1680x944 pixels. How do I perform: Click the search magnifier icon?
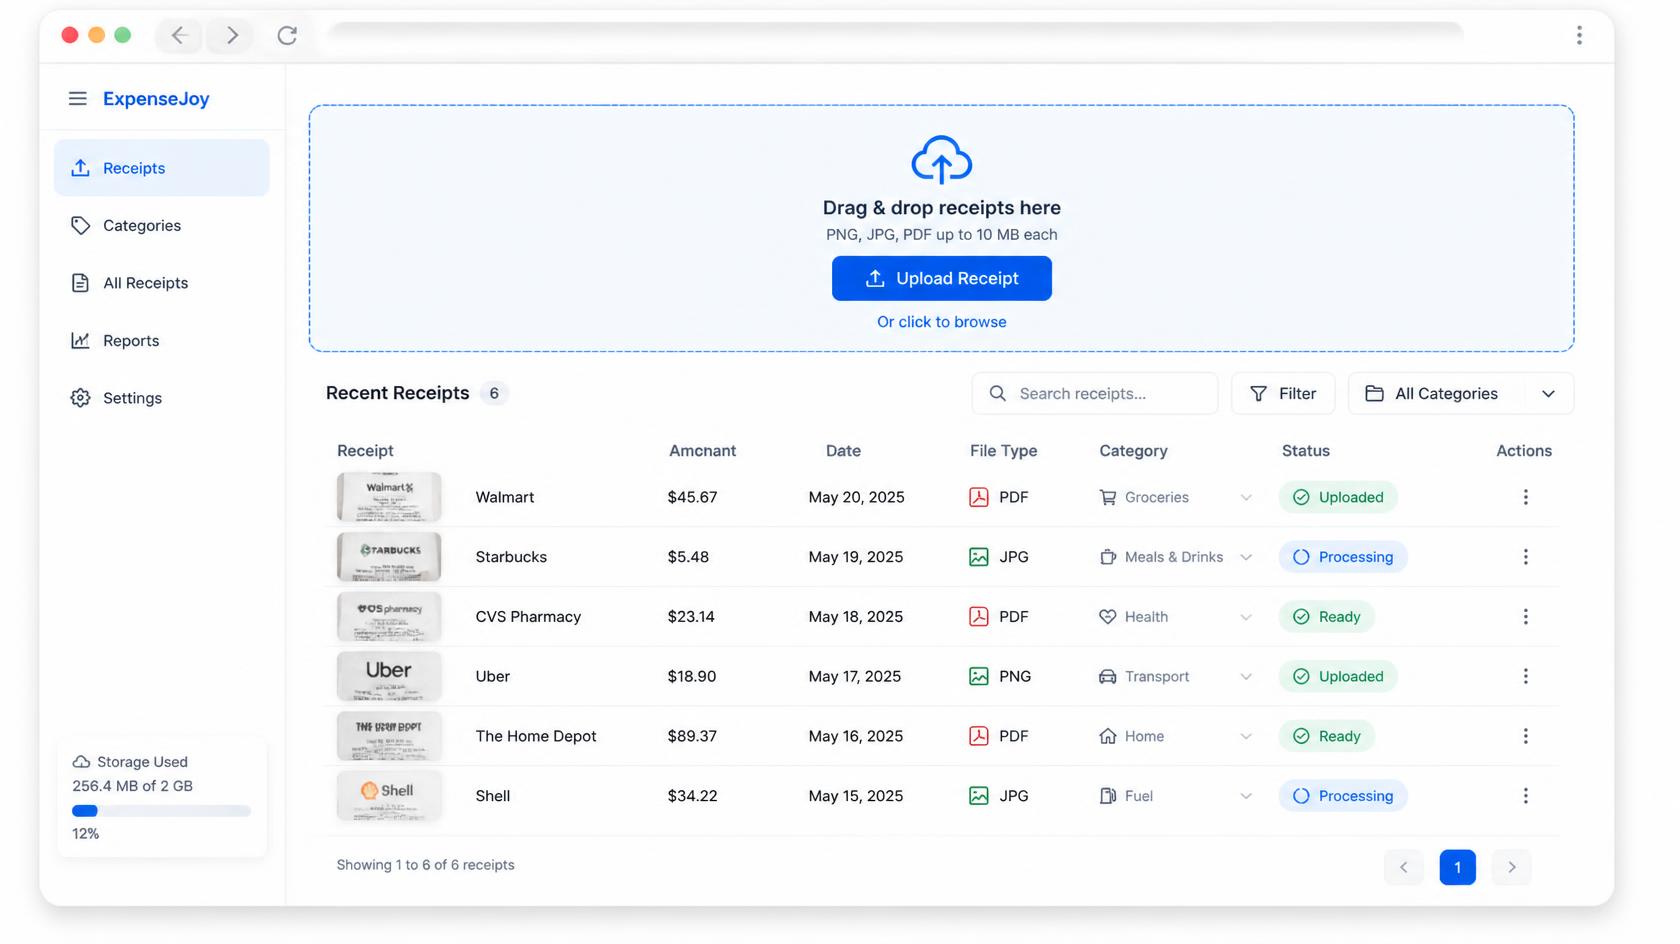click(997, 393)
